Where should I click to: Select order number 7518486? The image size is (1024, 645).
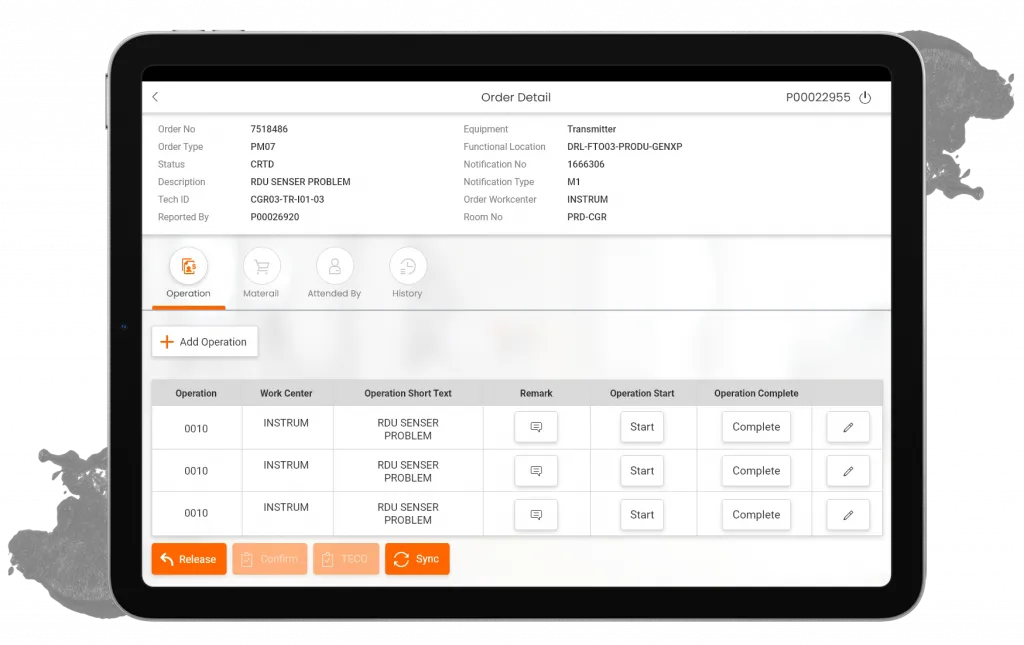coord(269,129)
